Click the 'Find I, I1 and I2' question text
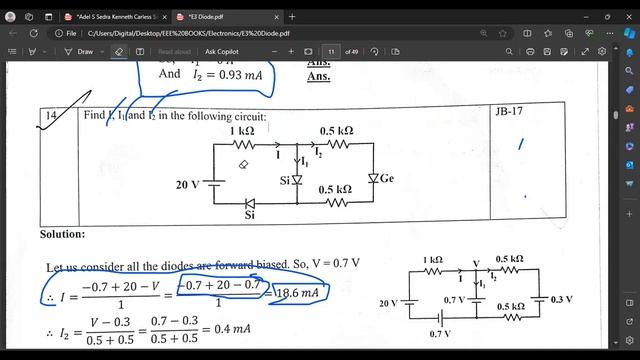Screen dimensions: 640x360 coord(175,116)
